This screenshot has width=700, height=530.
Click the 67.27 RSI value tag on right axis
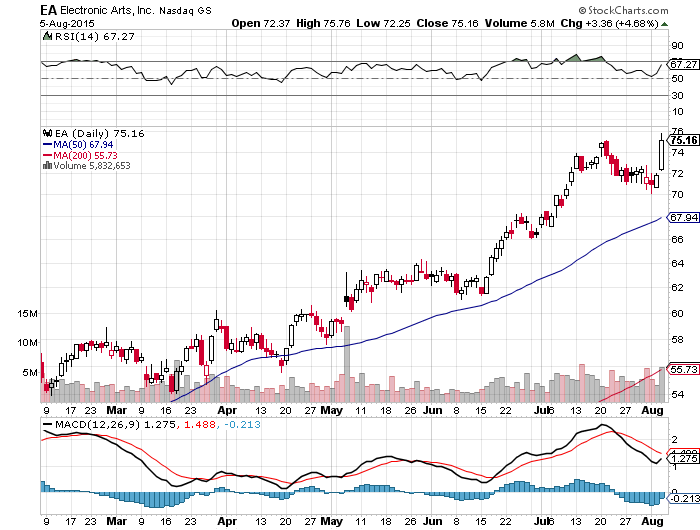(683, 64)
